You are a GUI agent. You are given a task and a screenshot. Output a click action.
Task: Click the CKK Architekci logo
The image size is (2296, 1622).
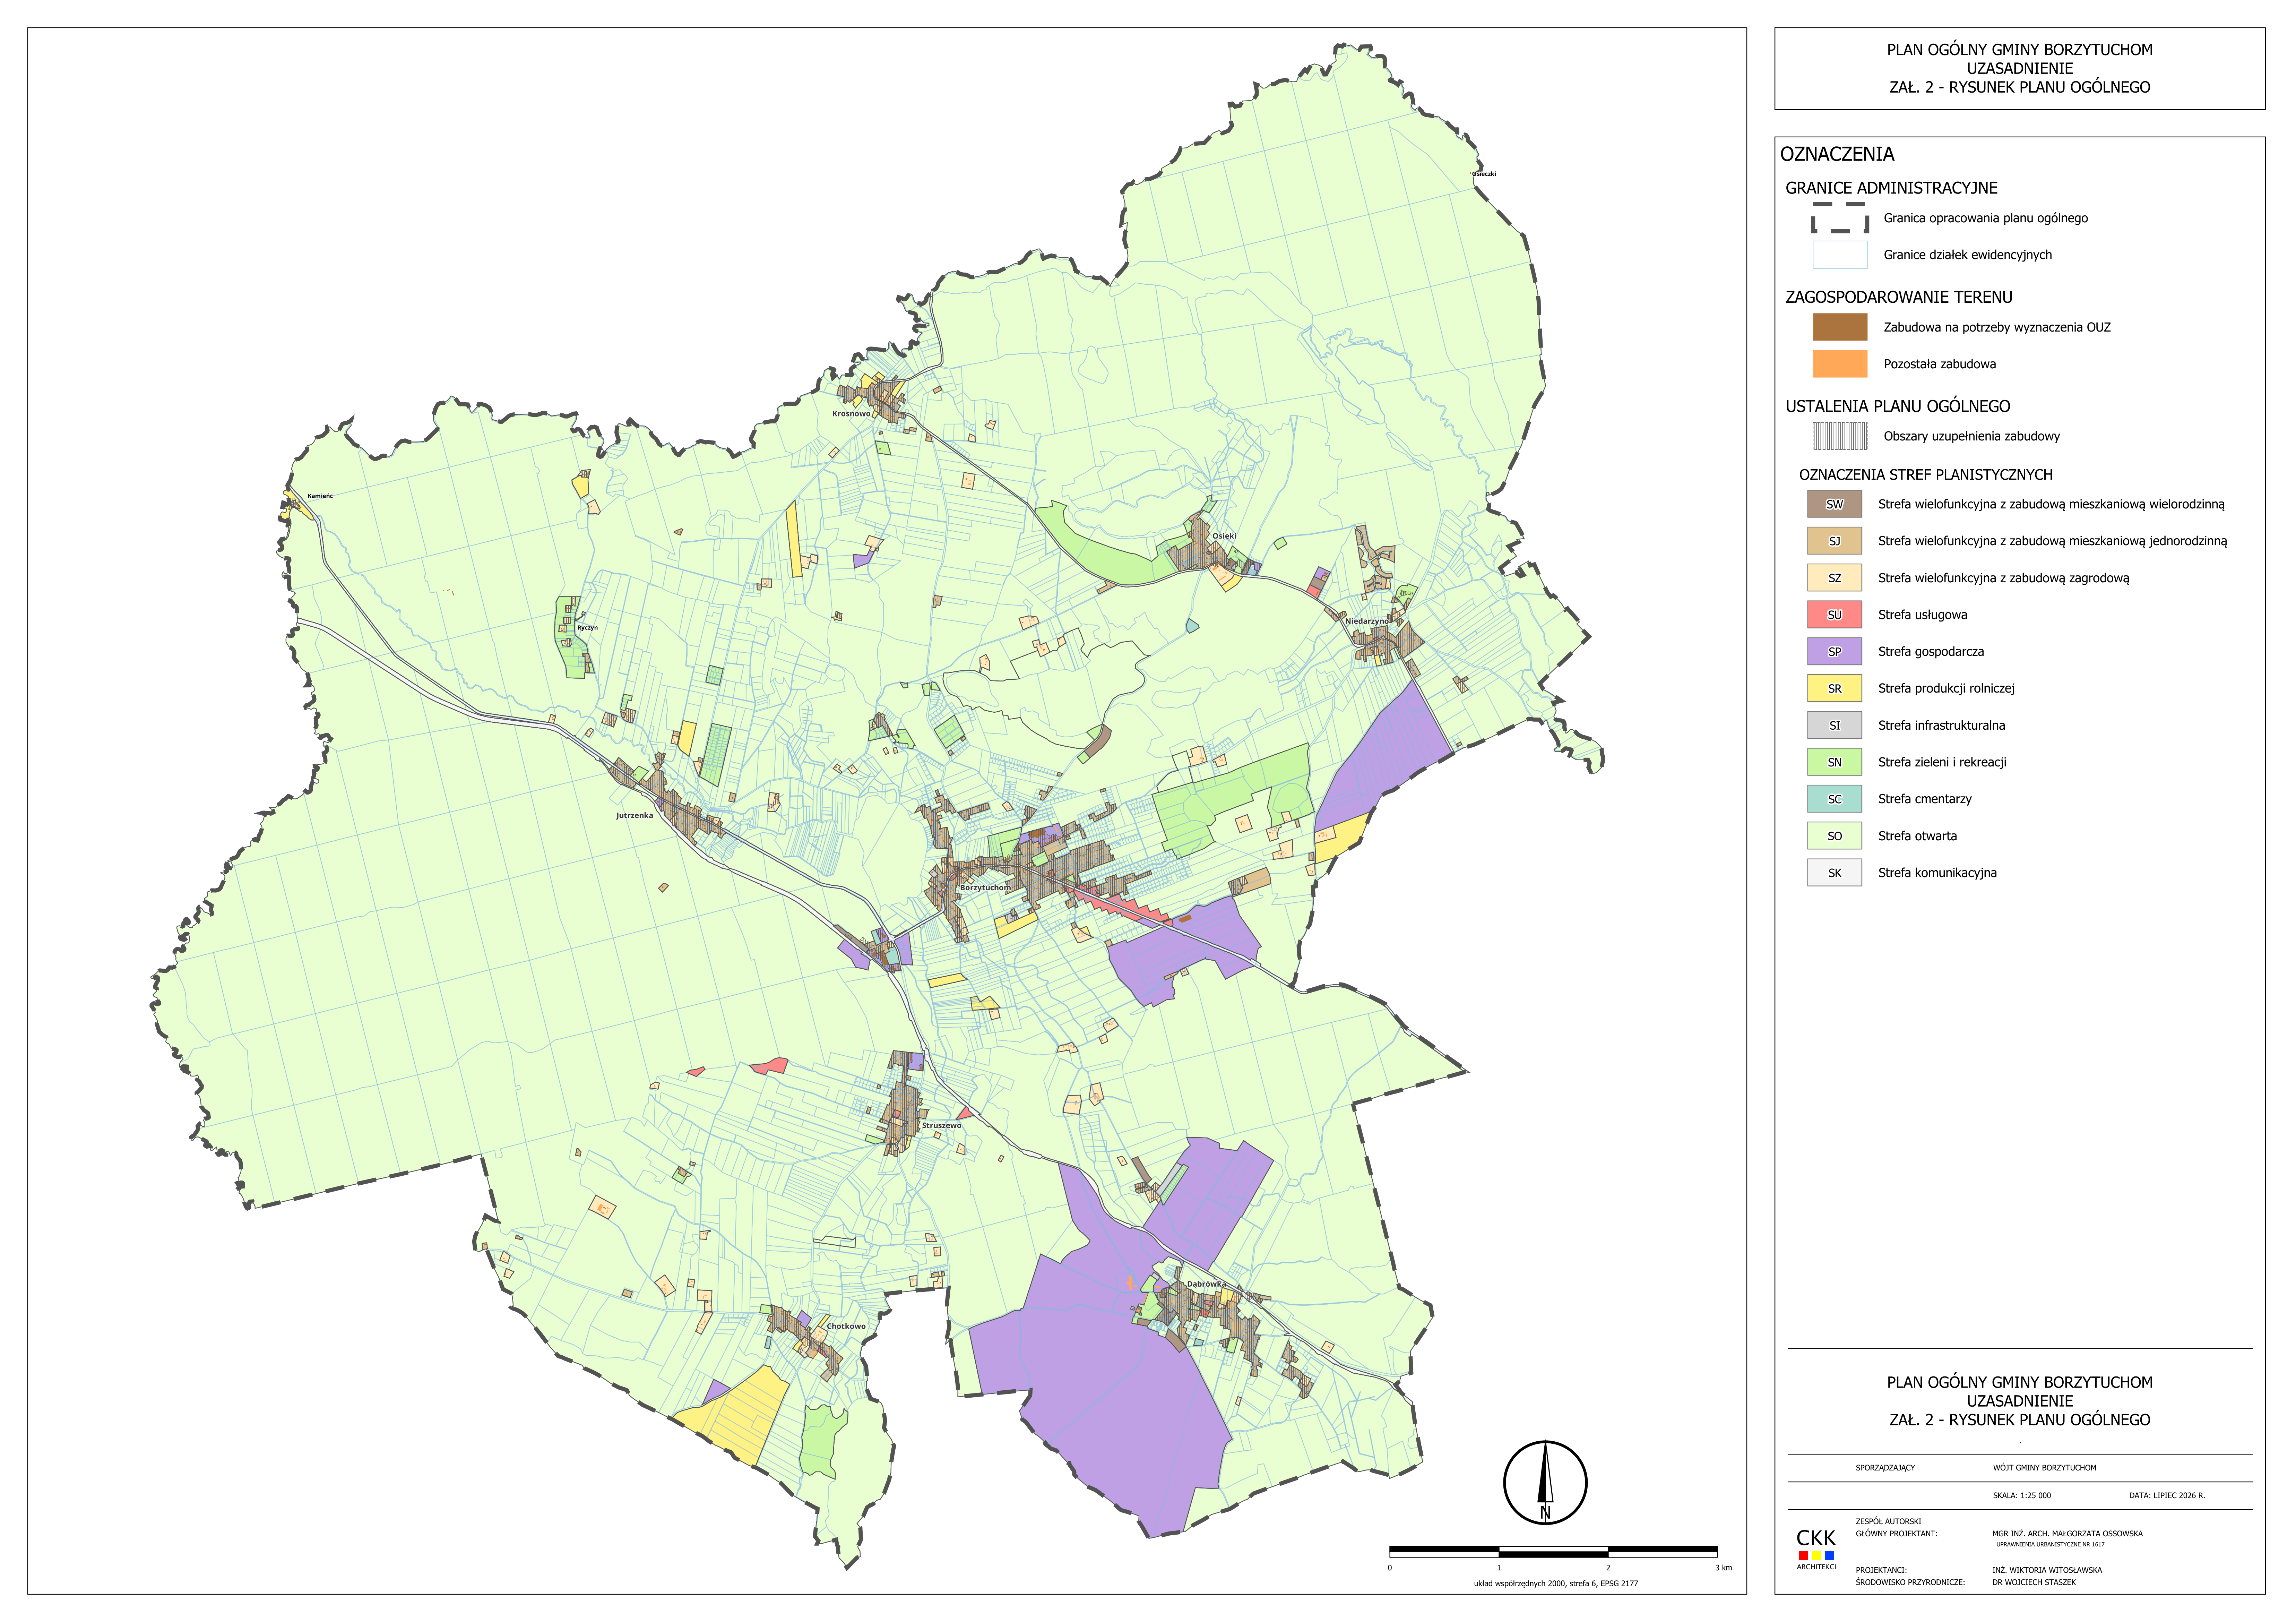tap(1816, 1549)
